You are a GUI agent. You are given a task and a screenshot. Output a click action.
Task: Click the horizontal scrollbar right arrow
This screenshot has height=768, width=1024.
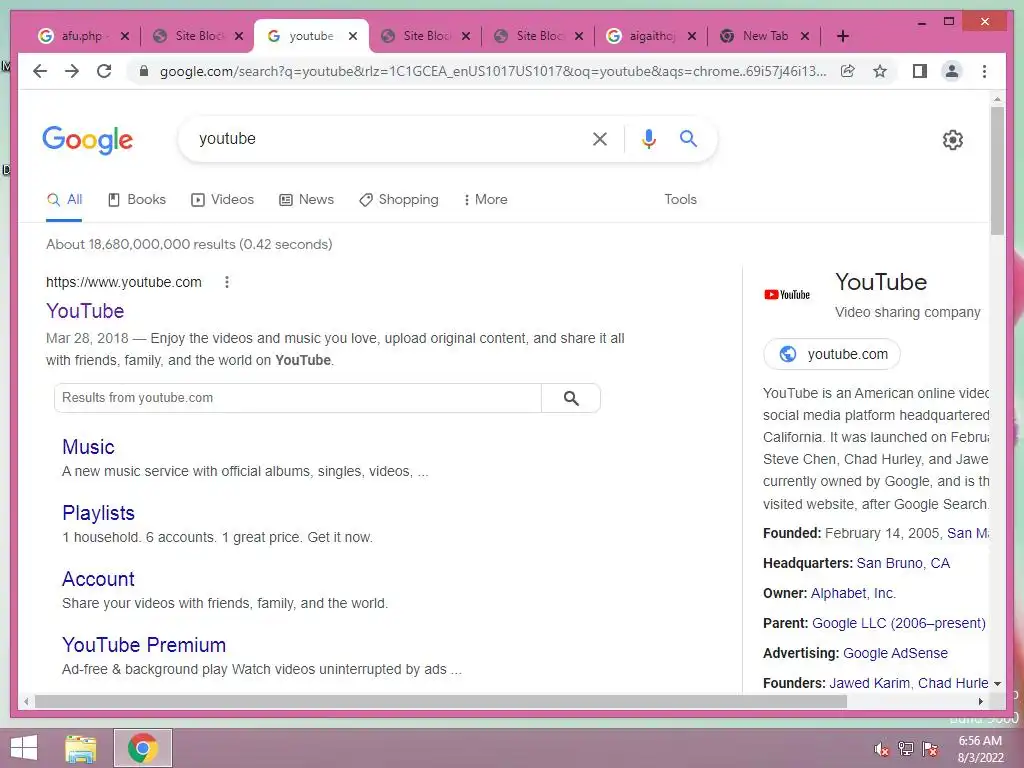click(980, 702)
